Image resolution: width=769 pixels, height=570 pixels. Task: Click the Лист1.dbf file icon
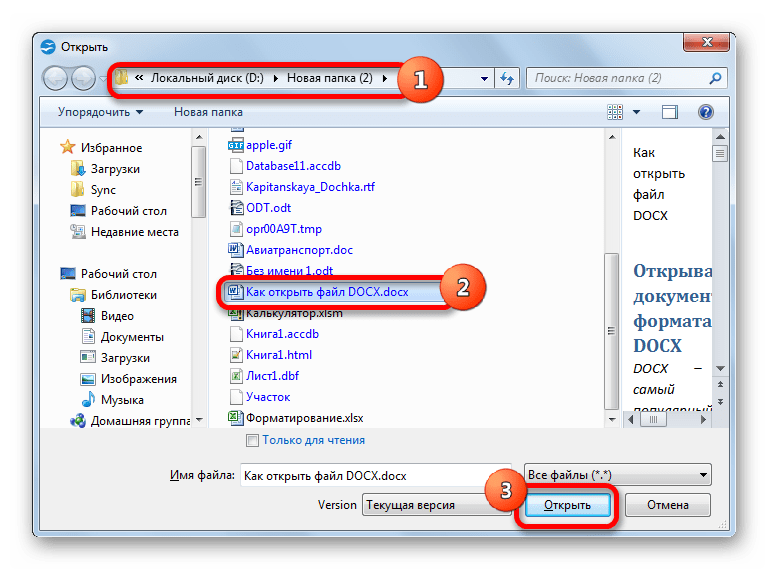click(236, 376)
